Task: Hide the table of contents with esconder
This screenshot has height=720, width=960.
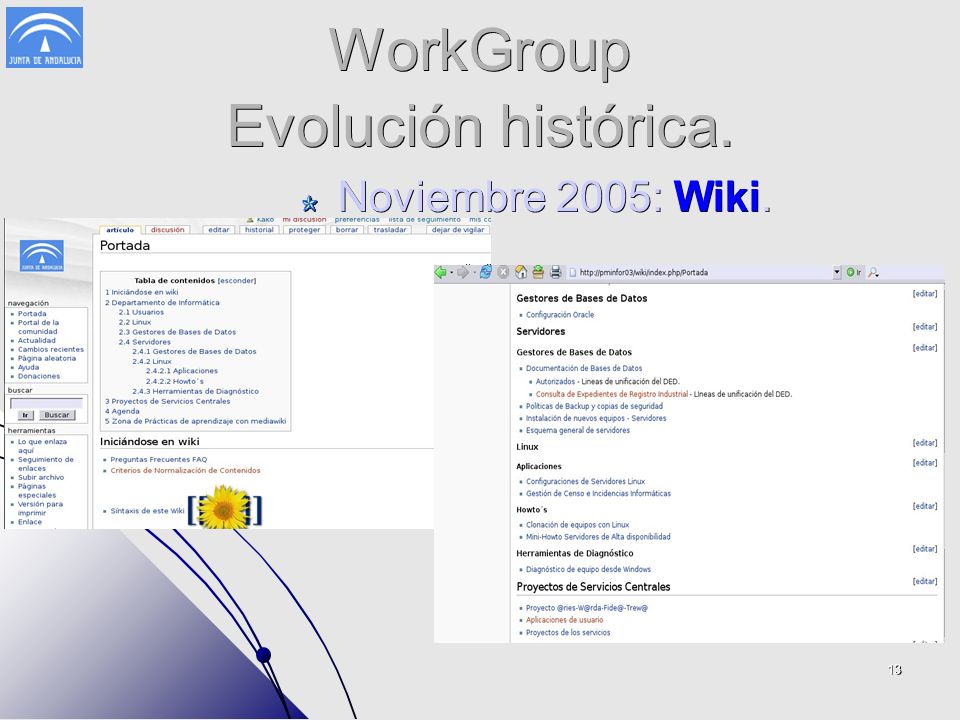Action: 237,280
